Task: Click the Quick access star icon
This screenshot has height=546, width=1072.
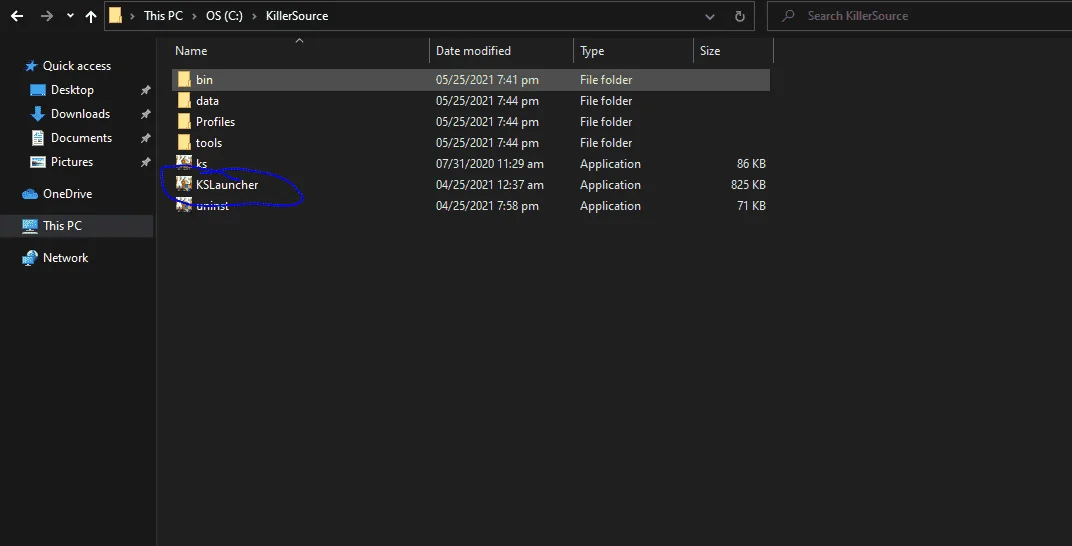Action: point(31,66)
